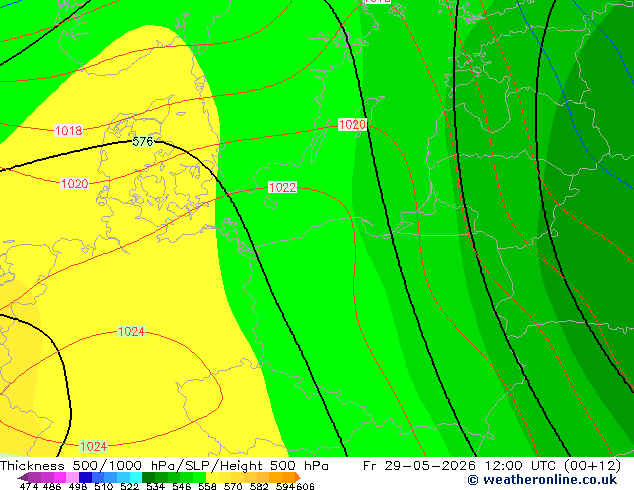Click the legend value 474
The image size is (634, 490).
pos(29,486)
